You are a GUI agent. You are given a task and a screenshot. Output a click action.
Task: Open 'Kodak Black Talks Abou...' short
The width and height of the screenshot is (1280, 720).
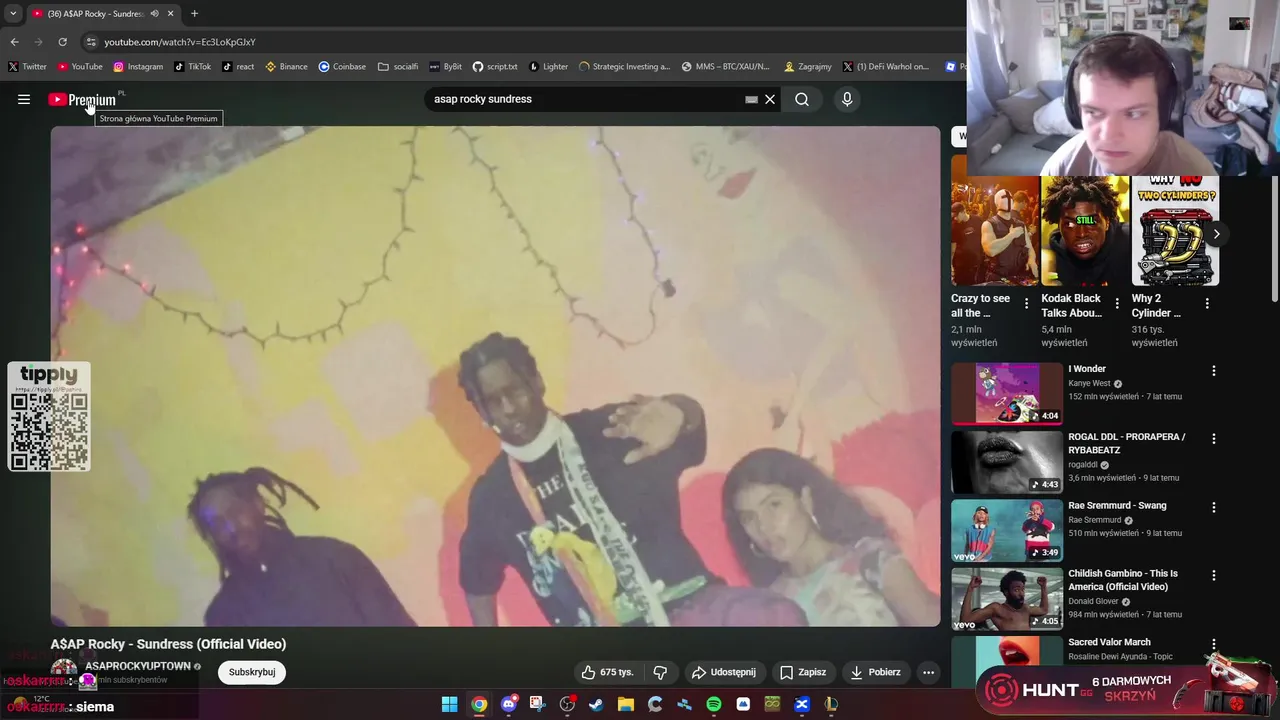(1085, 231)
